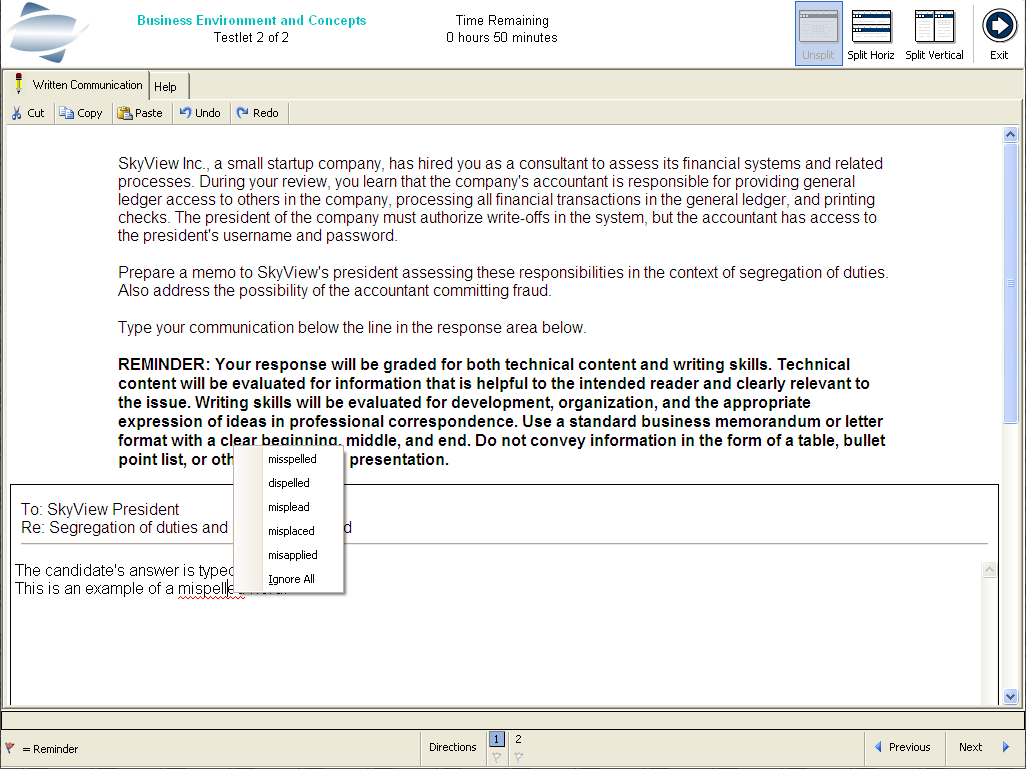Toggle reminder flag under question 1

497,757
